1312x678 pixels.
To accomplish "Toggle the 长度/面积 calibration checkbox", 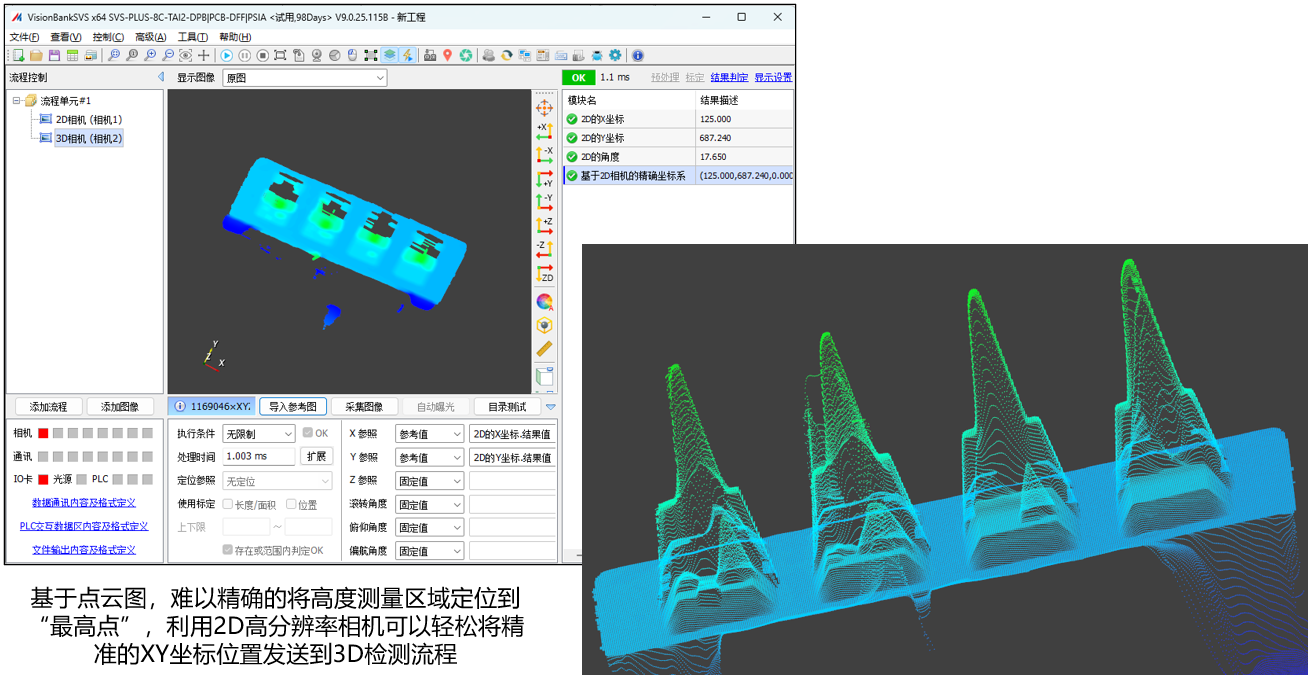I will 228,504.
